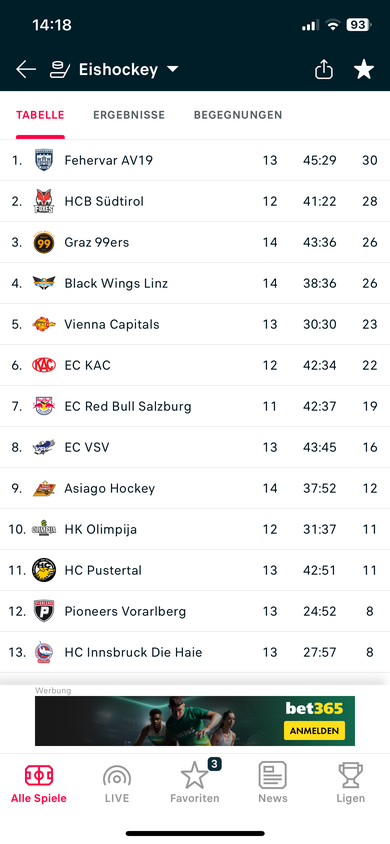This screenshot has width=390, height=844.
Task: Click the bet365 Anmelden button
Action: pos(314,730)
